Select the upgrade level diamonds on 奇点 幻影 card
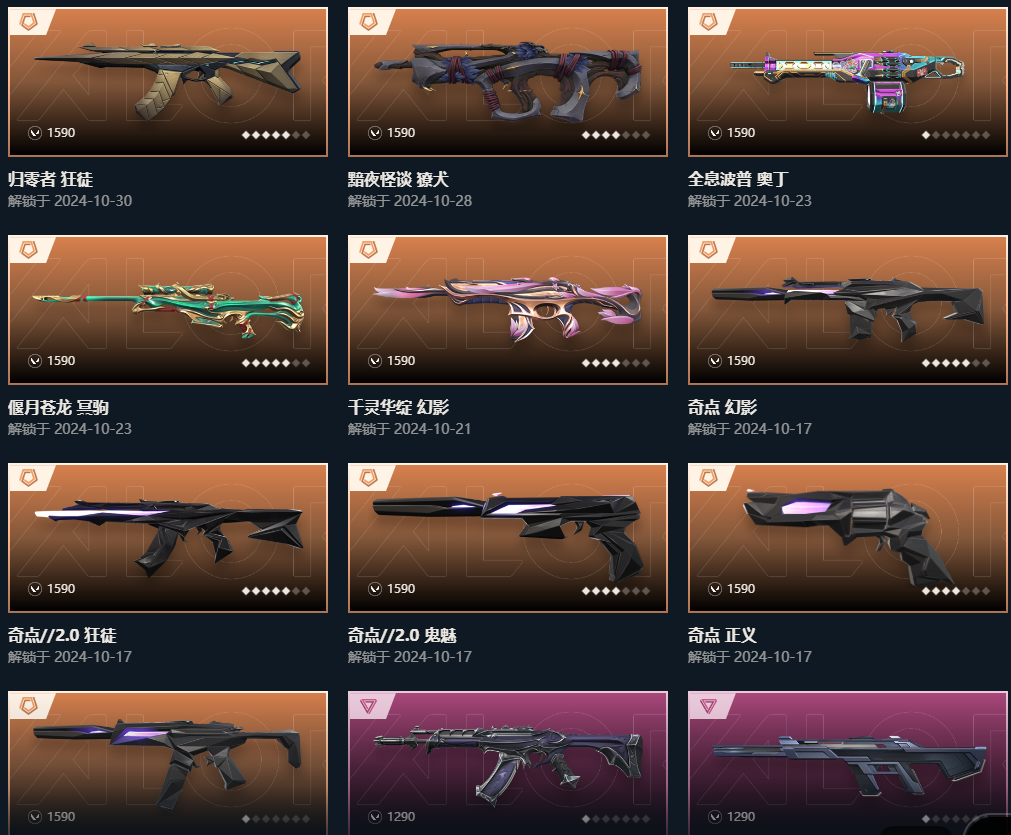1011x835 pixels. pos(956,363)
